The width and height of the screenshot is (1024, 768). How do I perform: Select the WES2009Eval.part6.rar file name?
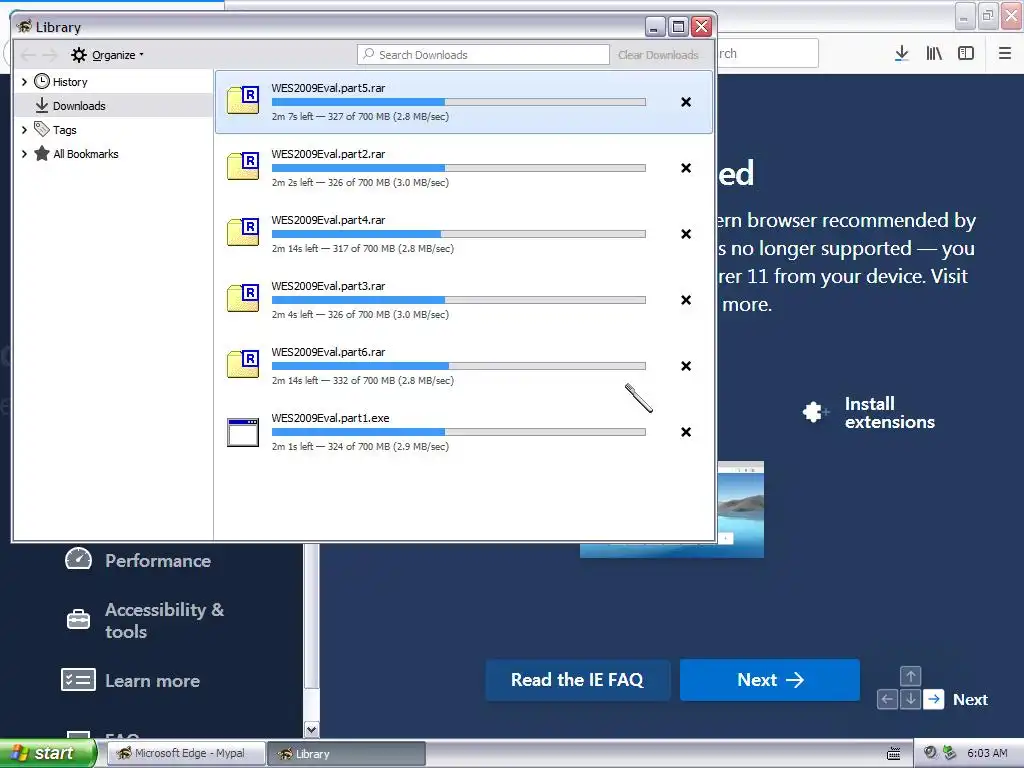(x=328, y=352)
